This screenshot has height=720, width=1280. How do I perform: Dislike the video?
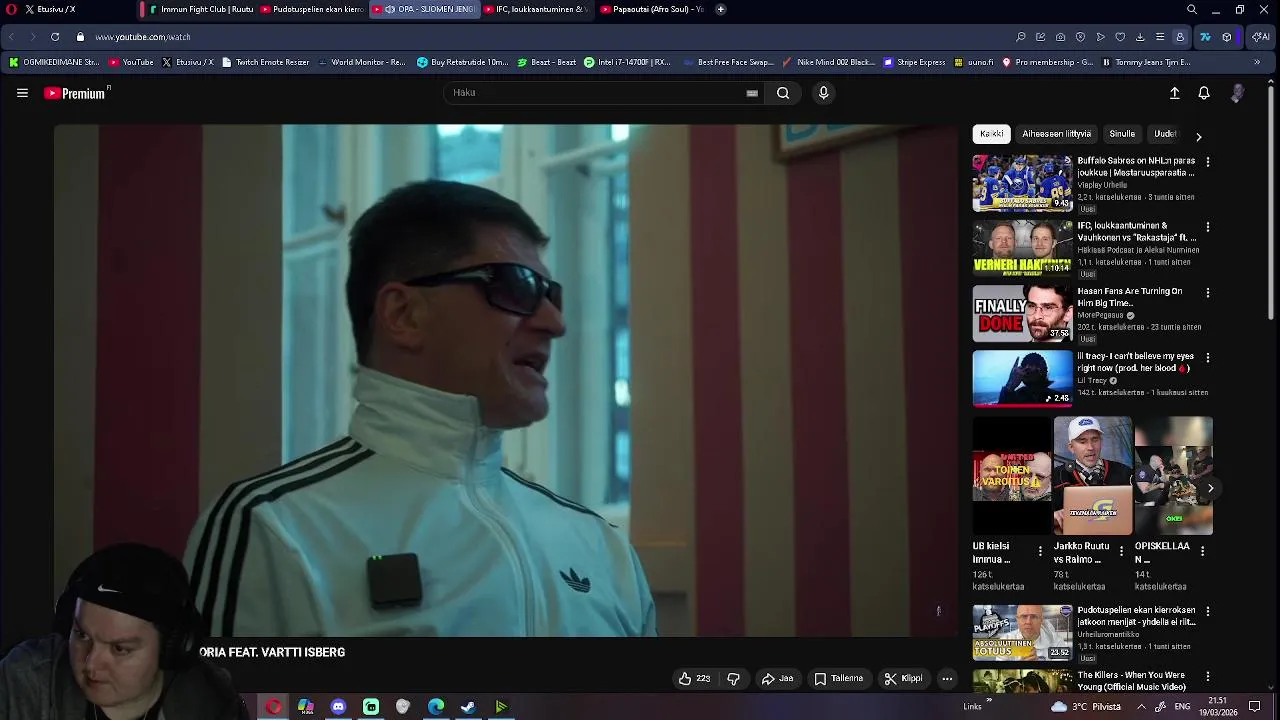click(x=733, y=679)
